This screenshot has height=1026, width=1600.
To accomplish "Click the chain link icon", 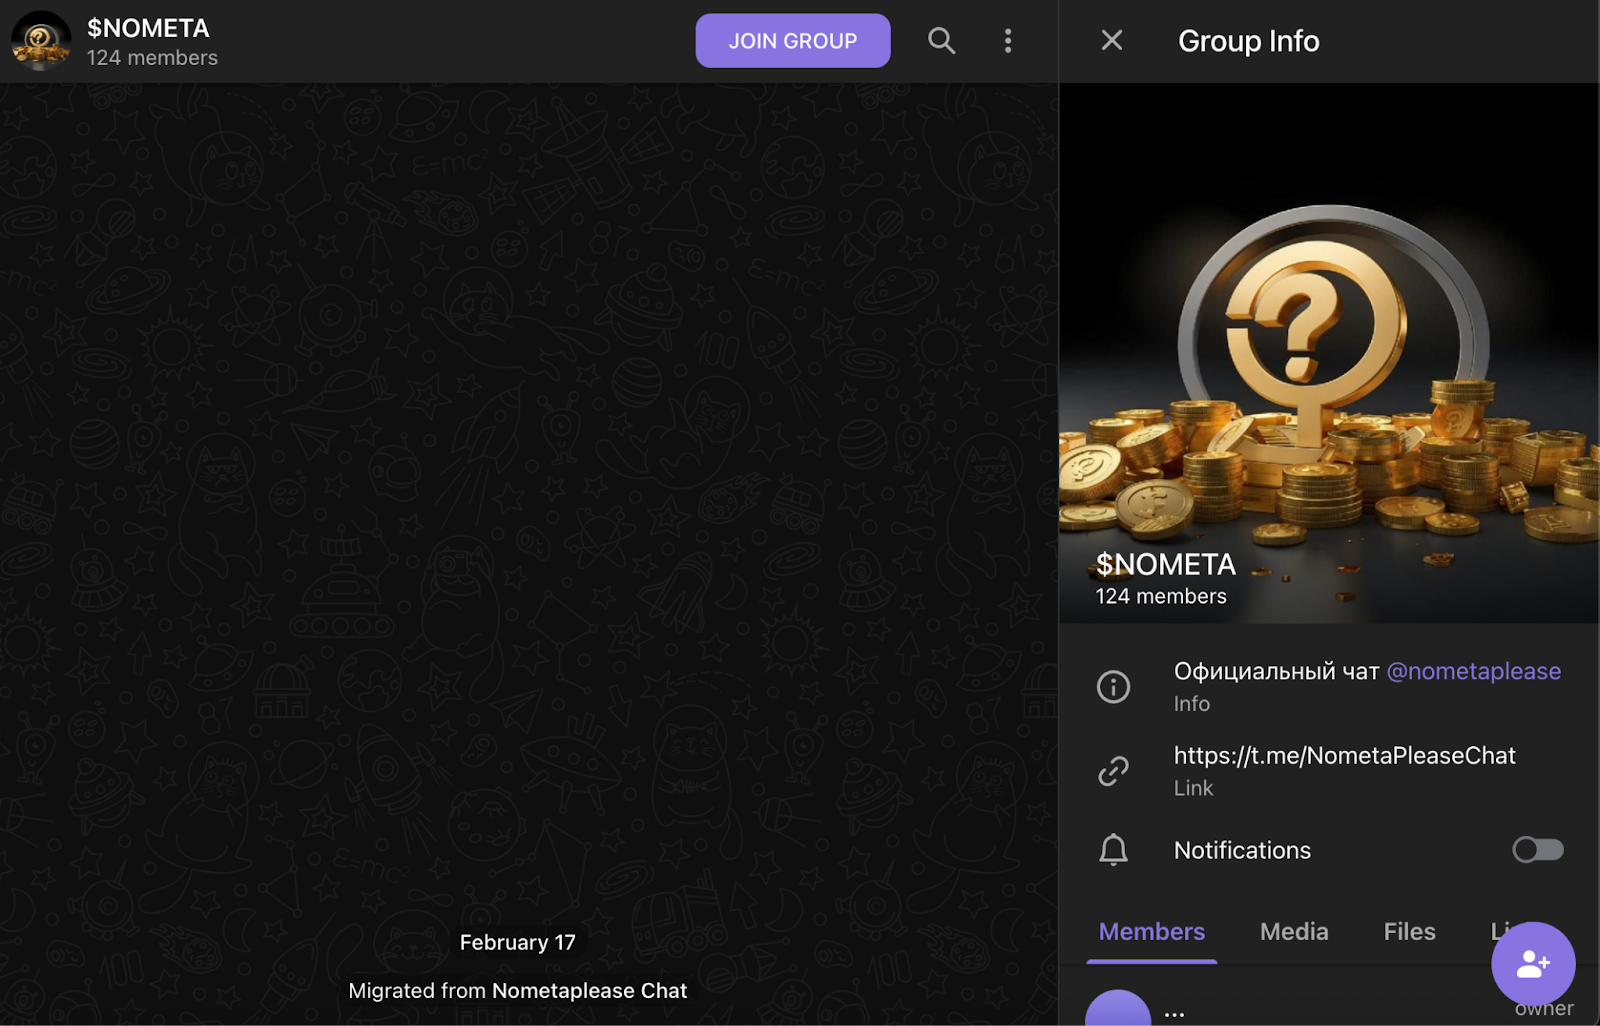I will (1113, 771).
